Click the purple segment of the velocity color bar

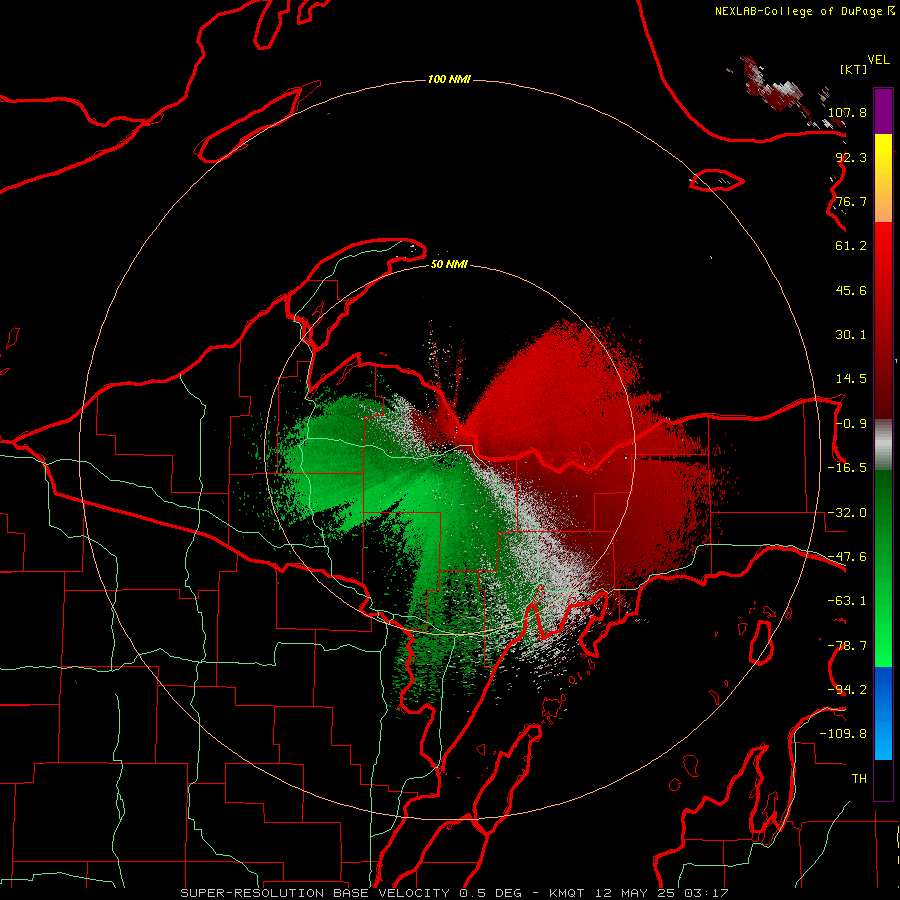(883, 111)
